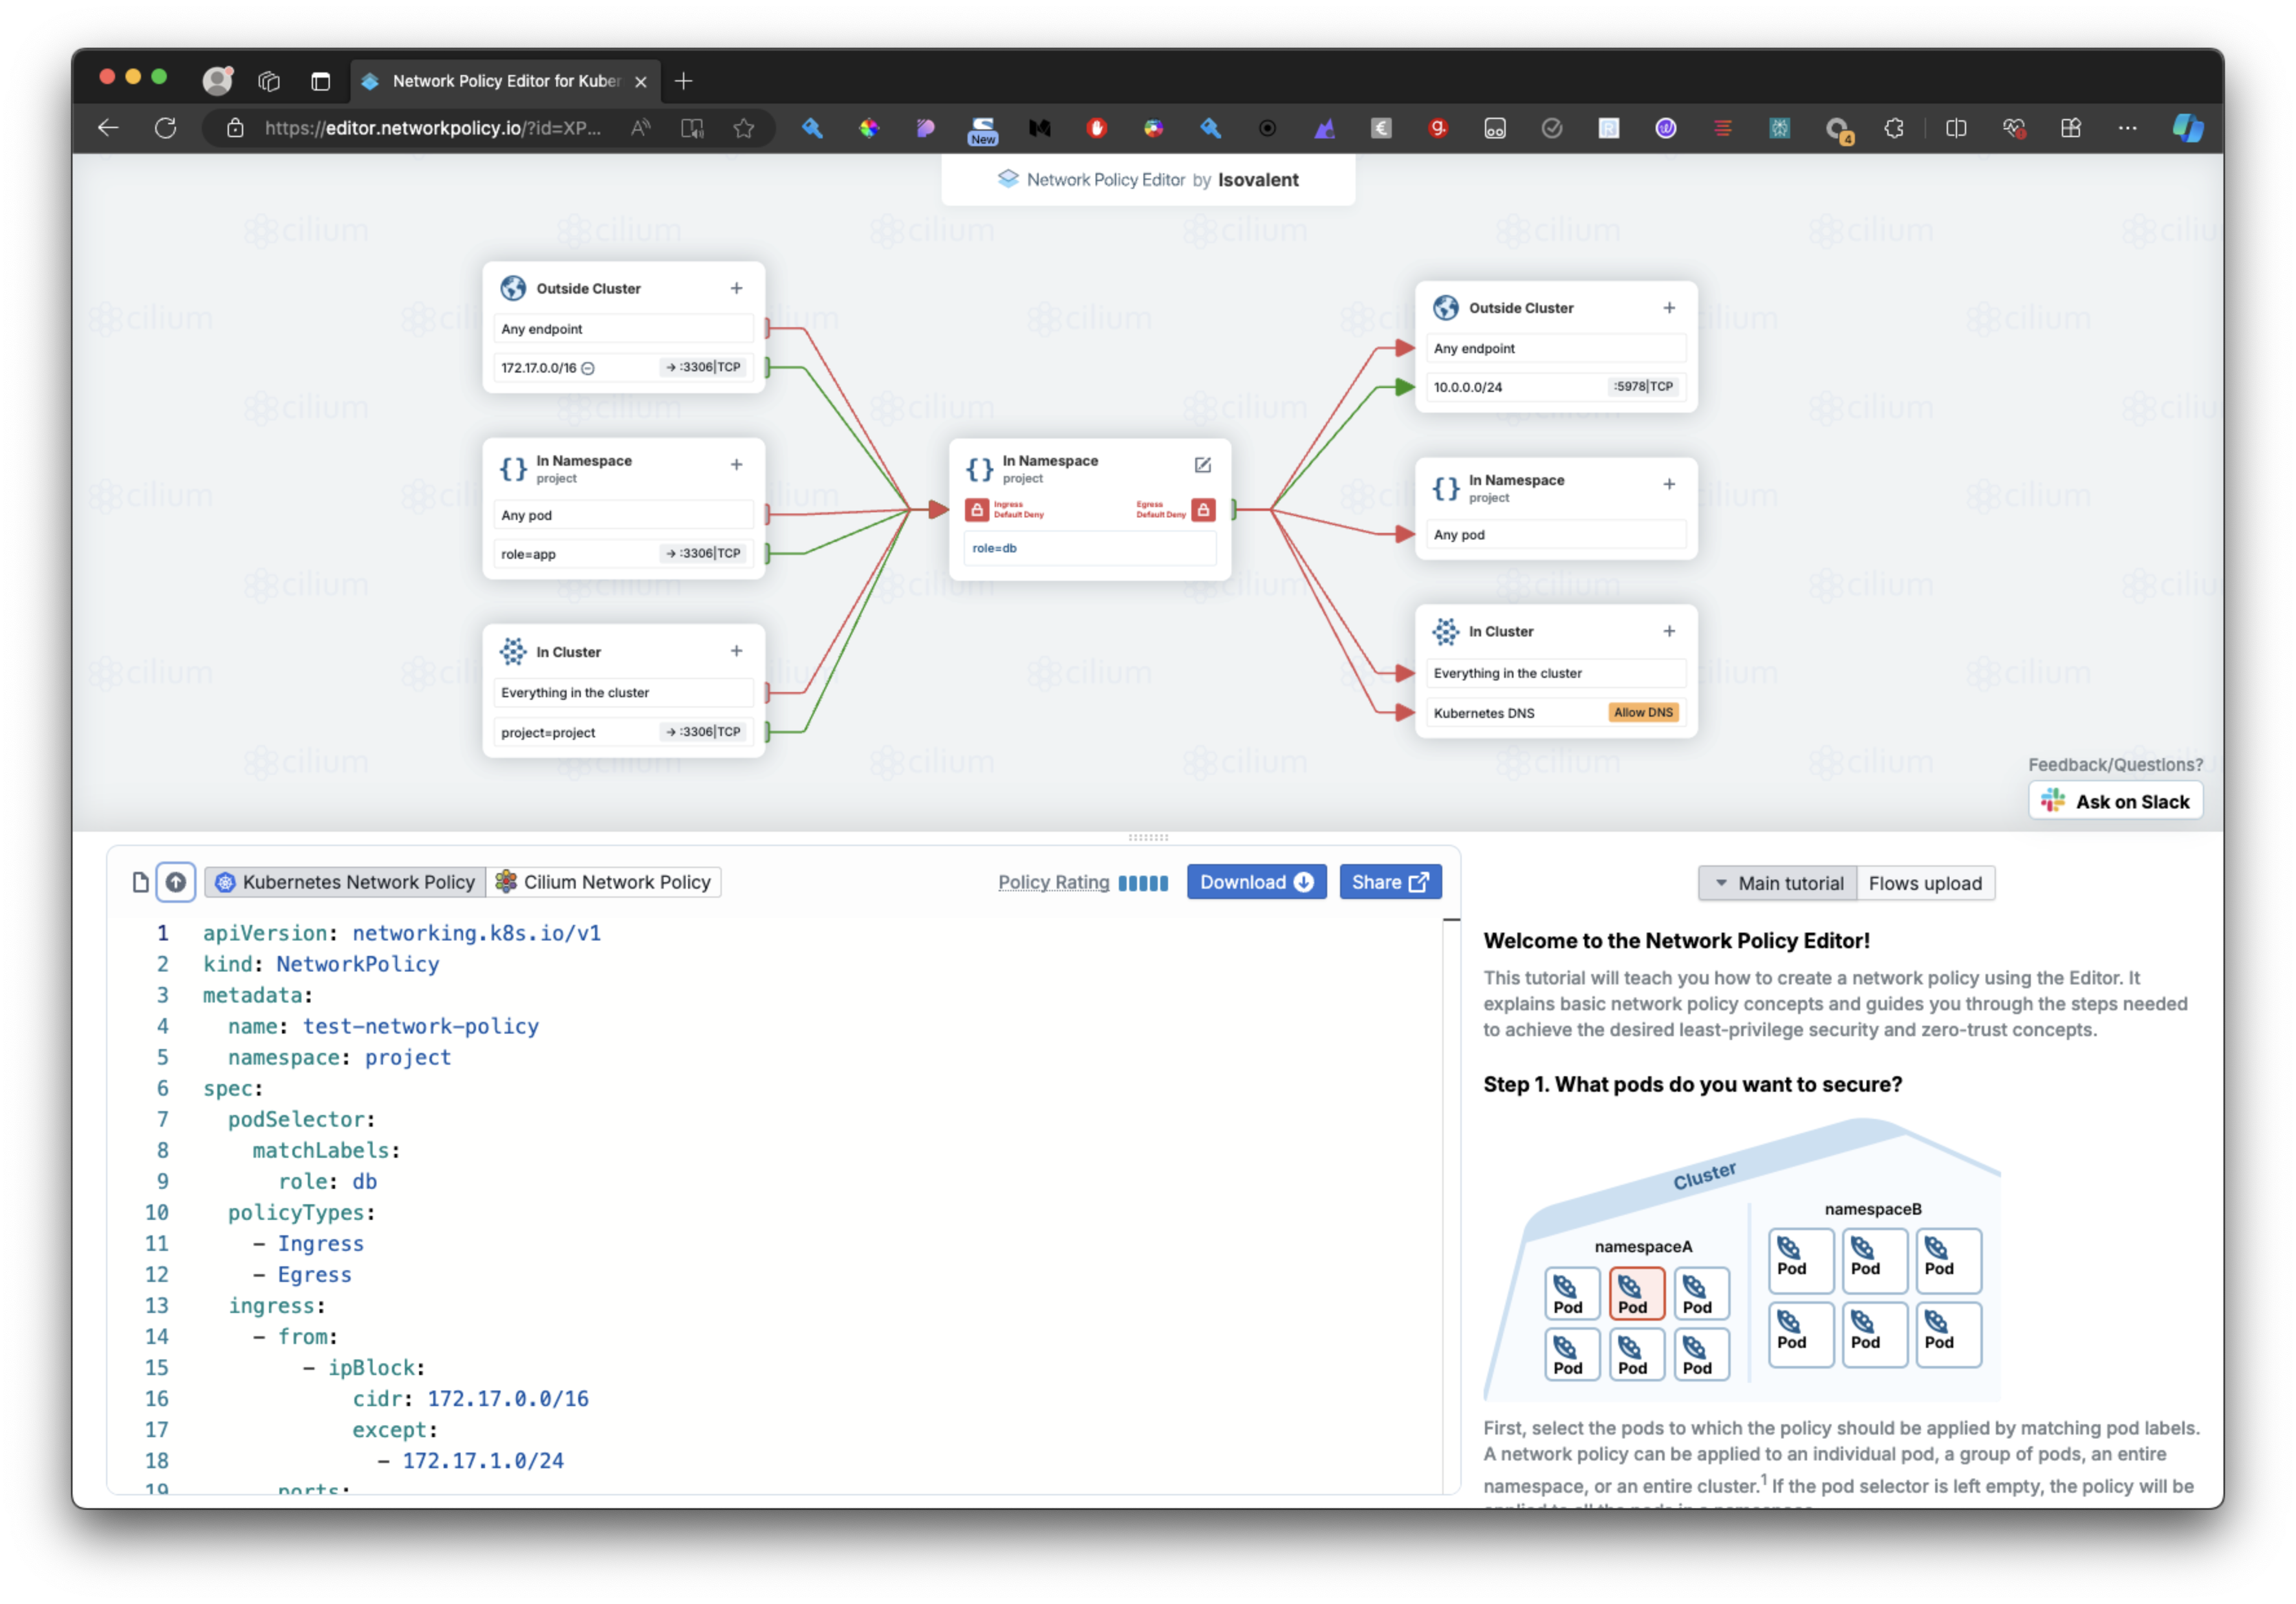Click the new policy document icon

[x=141, y=882]
